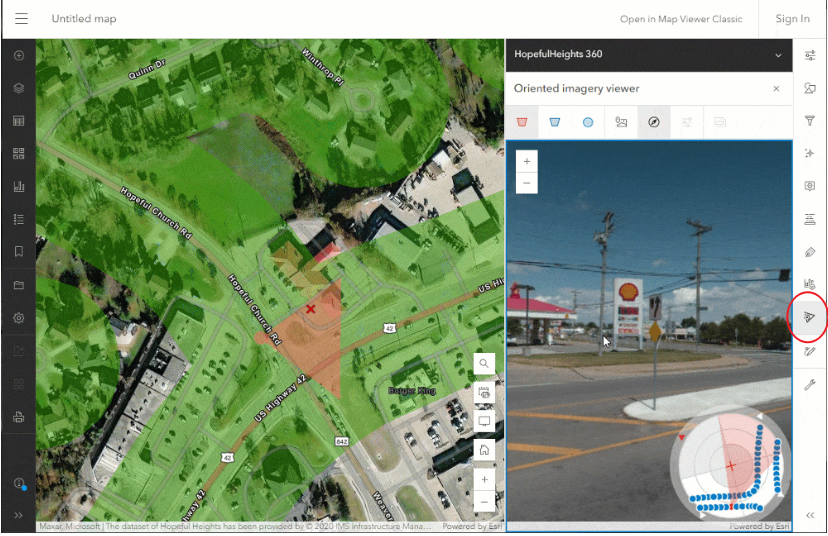Open Effects sparkle icon in right toolbar
The width and height of the screenshot is (828, 536).
pos(810,153)
